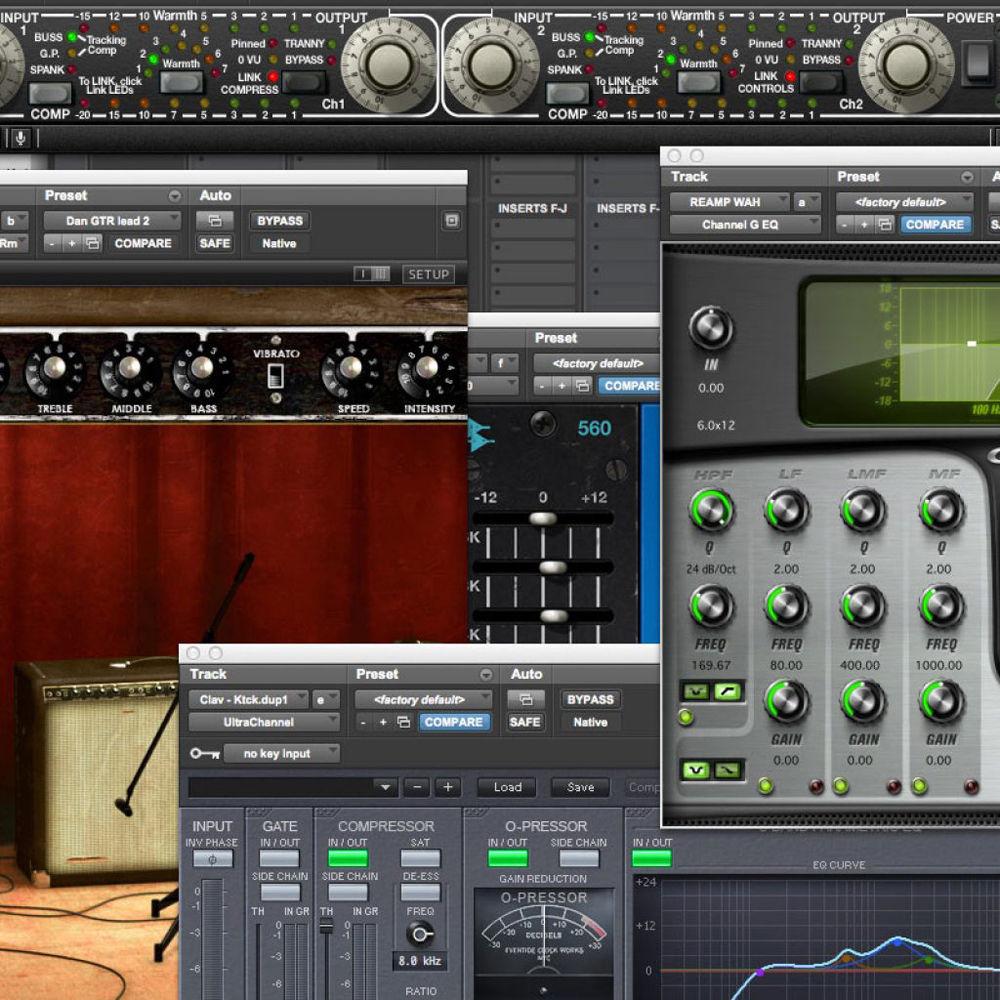The height and width of the screenshot is (1000, 1000).
Task: Click the microphone icon below the compressor rack
Action: tap(22, 138)
